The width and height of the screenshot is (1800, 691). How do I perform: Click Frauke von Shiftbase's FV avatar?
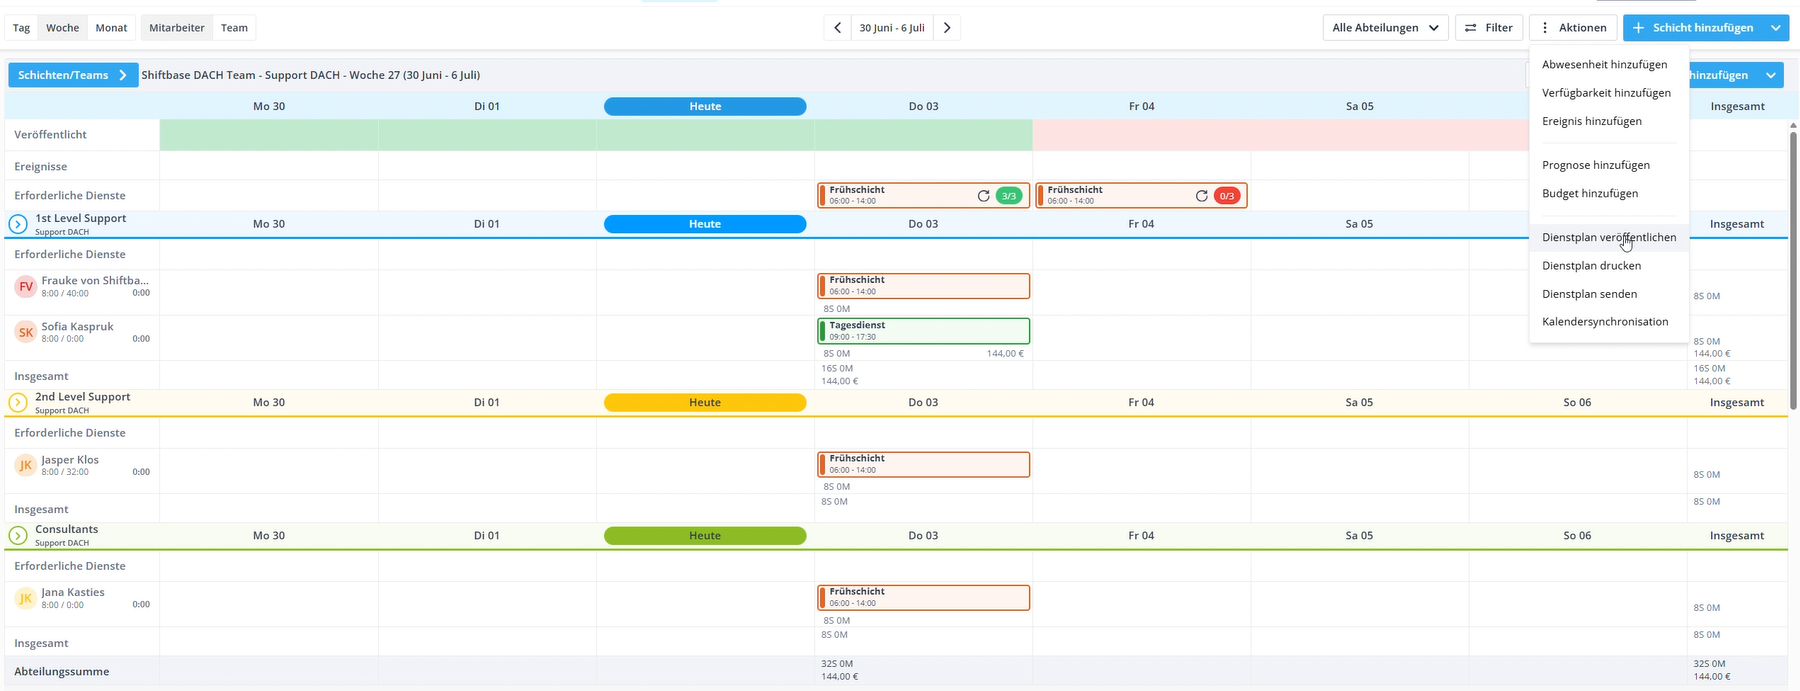tap(26, 287)
